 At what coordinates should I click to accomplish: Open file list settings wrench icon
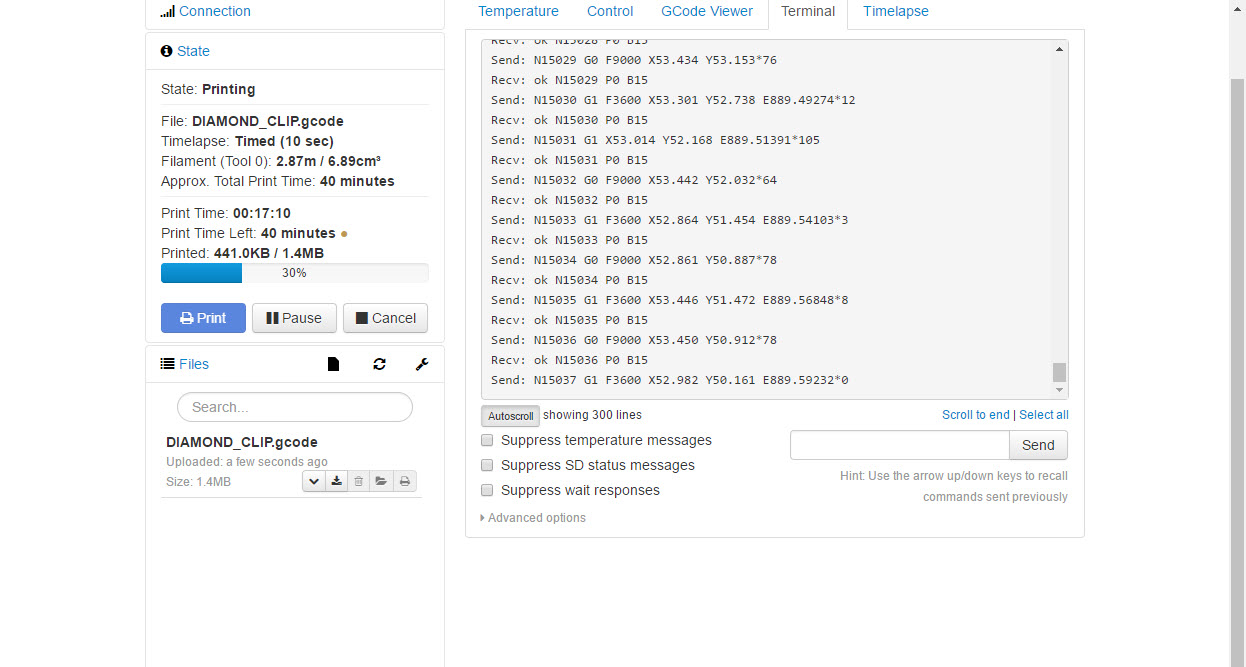click(422, 365)
